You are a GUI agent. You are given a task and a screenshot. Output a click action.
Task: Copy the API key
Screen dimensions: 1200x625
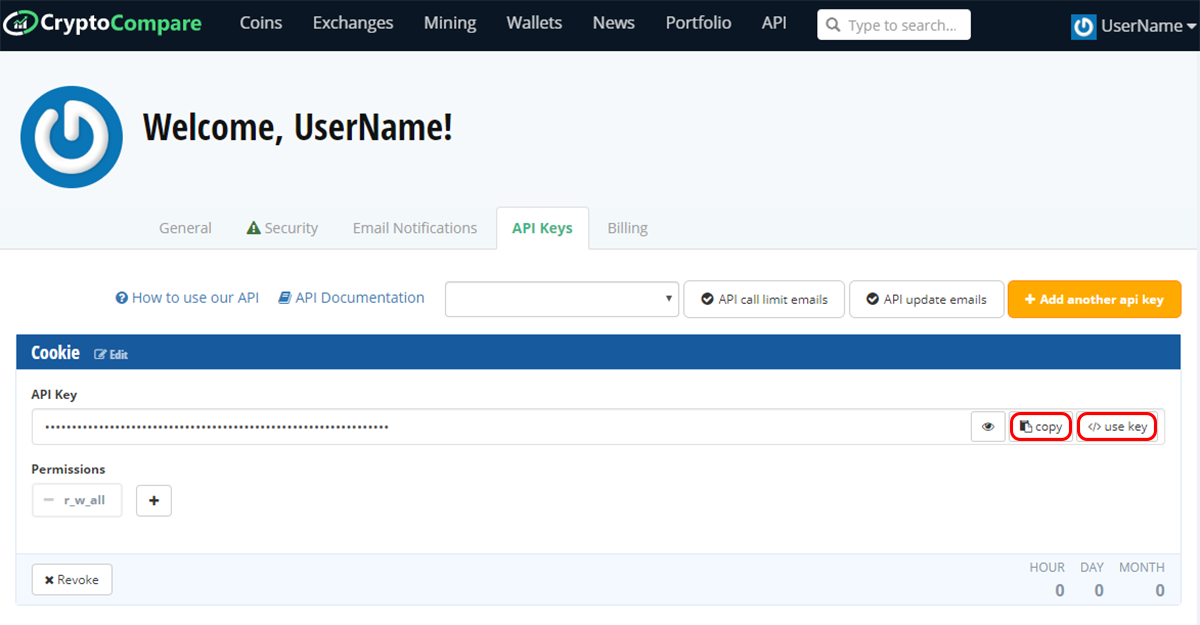(x=1041, y=427)
